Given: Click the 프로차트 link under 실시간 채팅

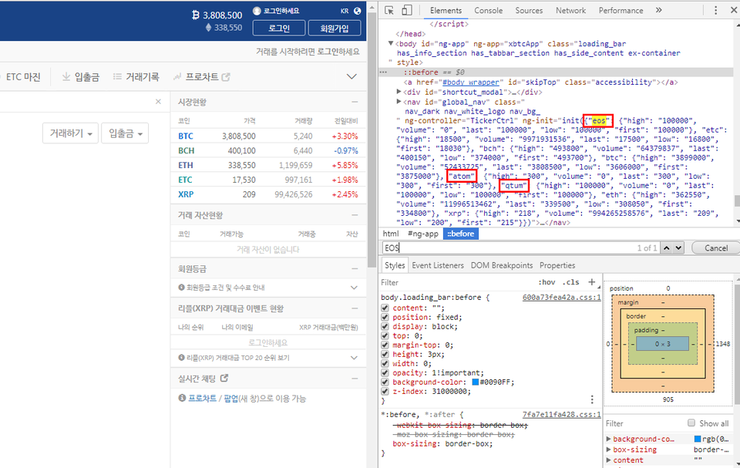Looking at the screenshot, I should pyautogui.click(x=202, y=398).
